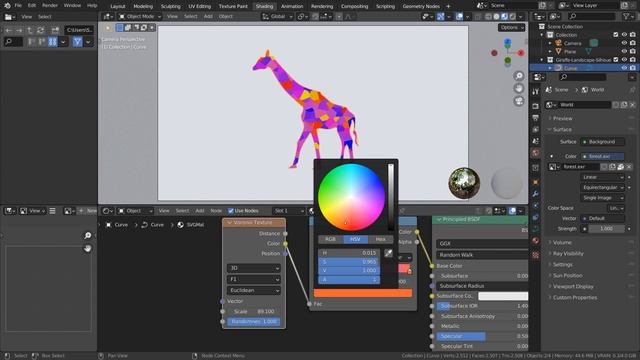The width and height of the screenshot is (640, 360).
Task: Click the Blender logo icon
Action: [7, 6]
